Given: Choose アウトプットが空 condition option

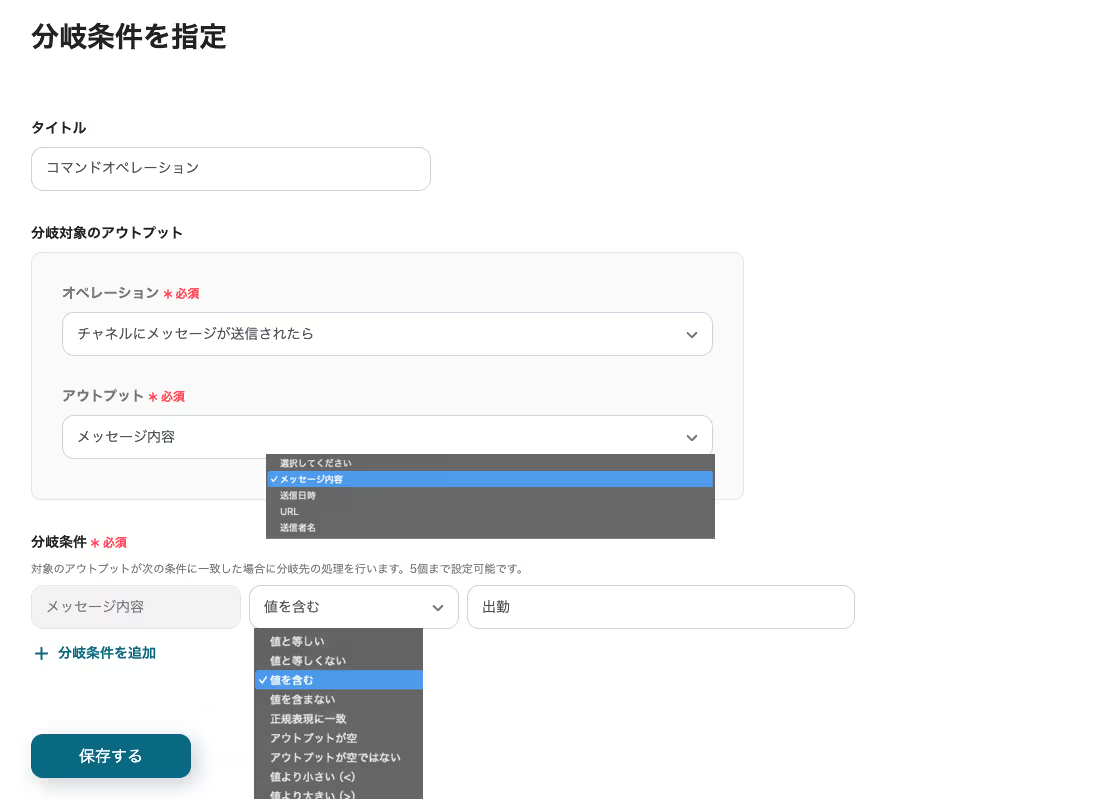Looking at the screenshot, I should [x=313, y=738].
